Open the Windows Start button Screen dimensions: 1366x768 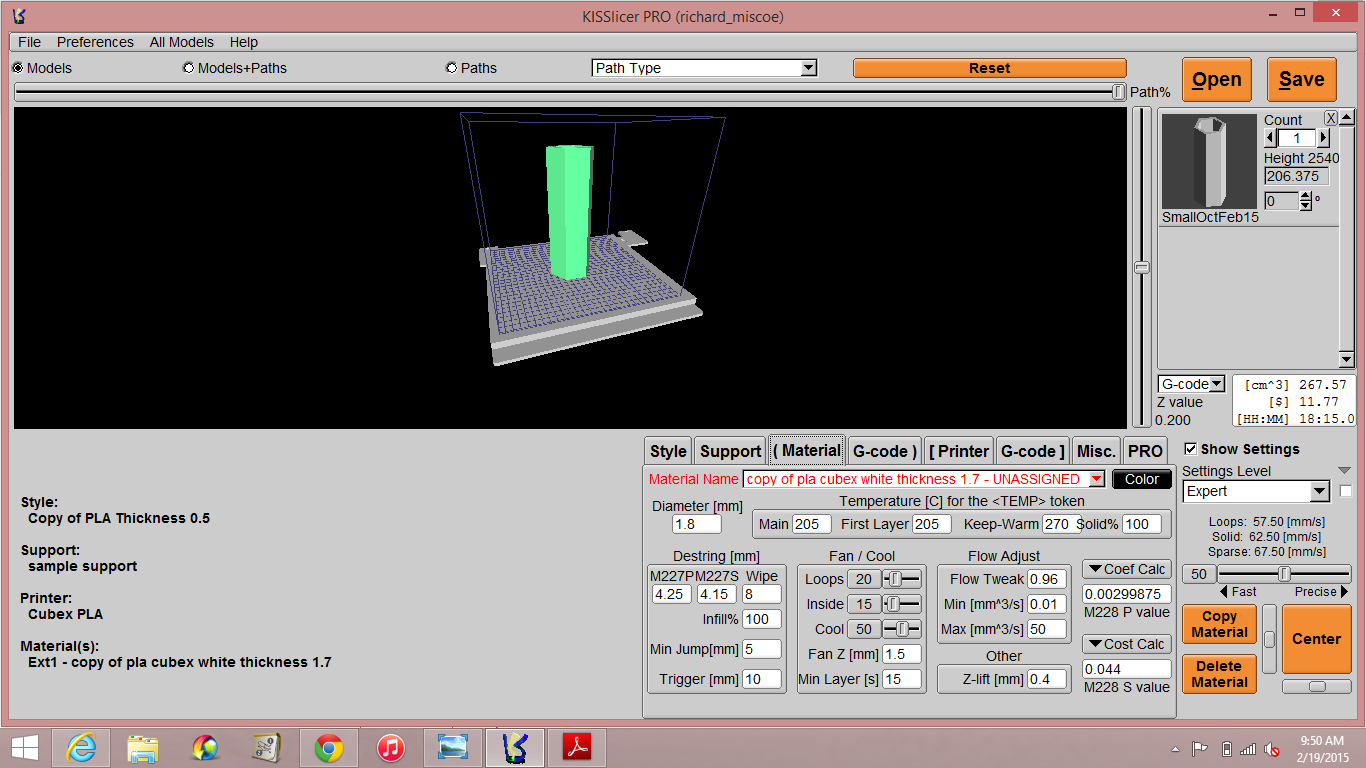click(25, 747)
